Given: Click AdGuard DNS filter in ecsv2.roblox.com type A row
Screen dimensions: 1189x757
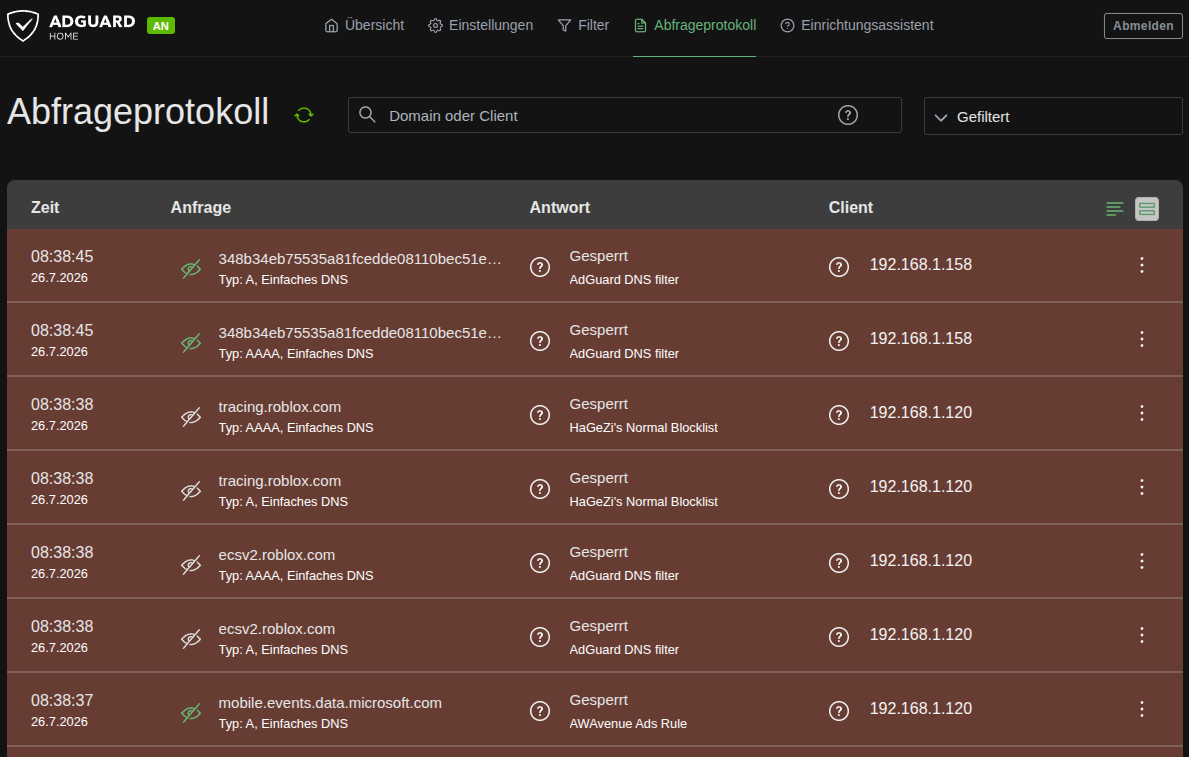Looking at the screenshot, I should point(624,649).
